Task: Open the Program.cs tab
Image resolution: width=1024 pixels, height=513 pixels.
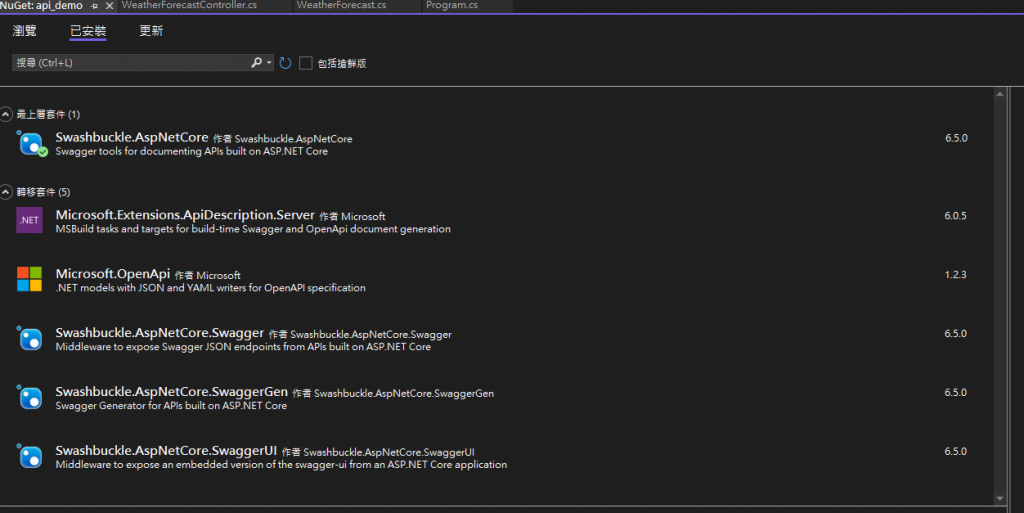Action: 452,5
